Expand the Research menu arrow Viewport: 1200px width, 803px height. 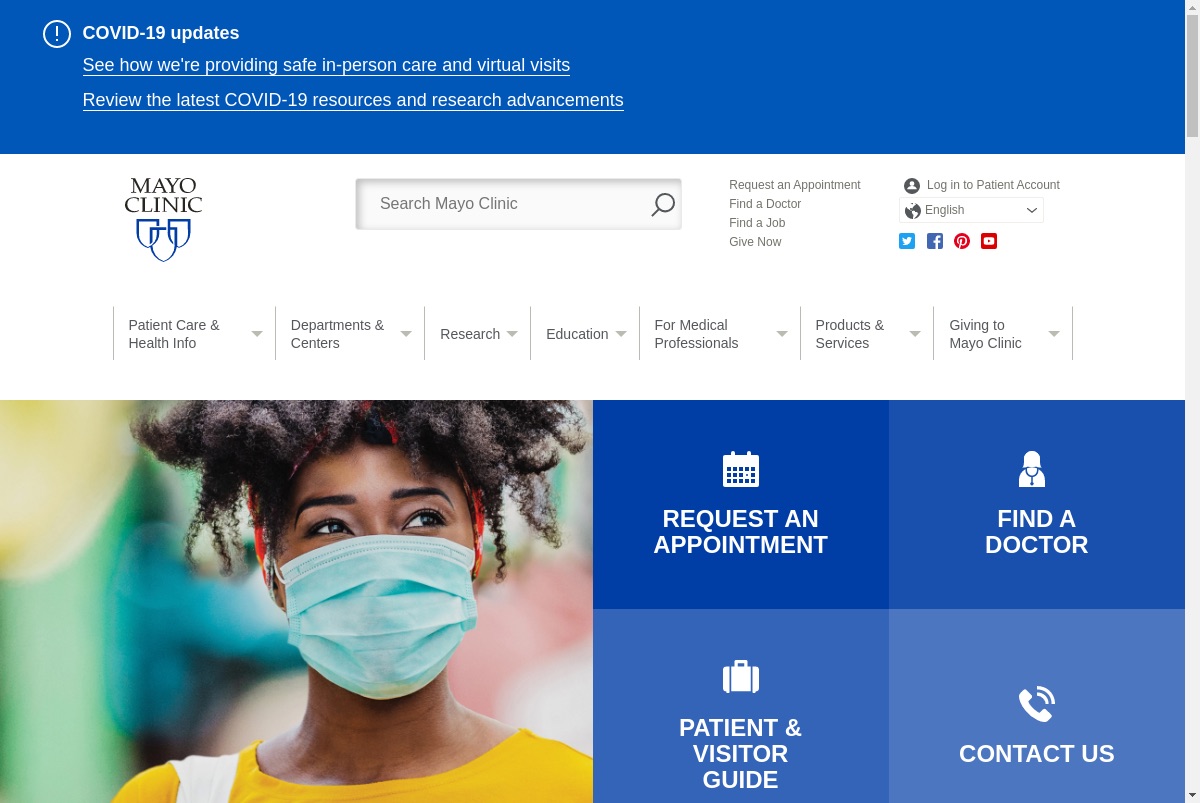512,334
